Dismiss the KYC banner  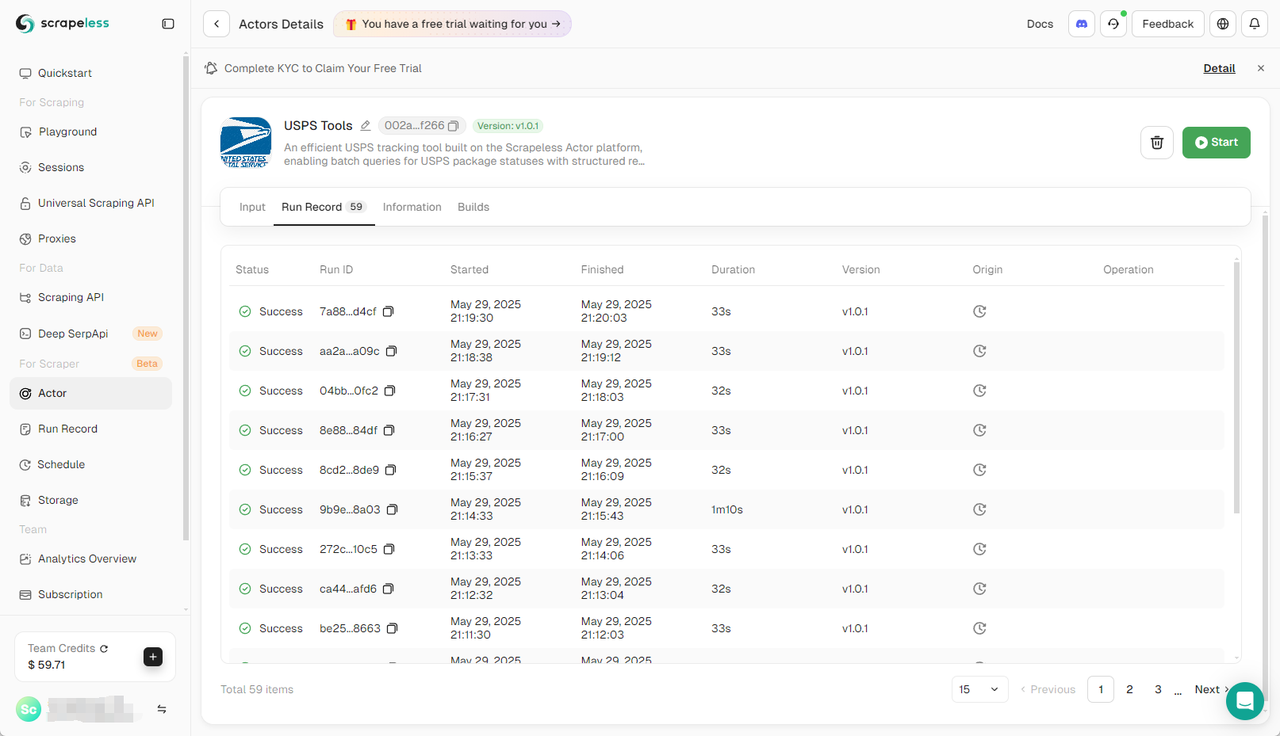[1260, 68]
